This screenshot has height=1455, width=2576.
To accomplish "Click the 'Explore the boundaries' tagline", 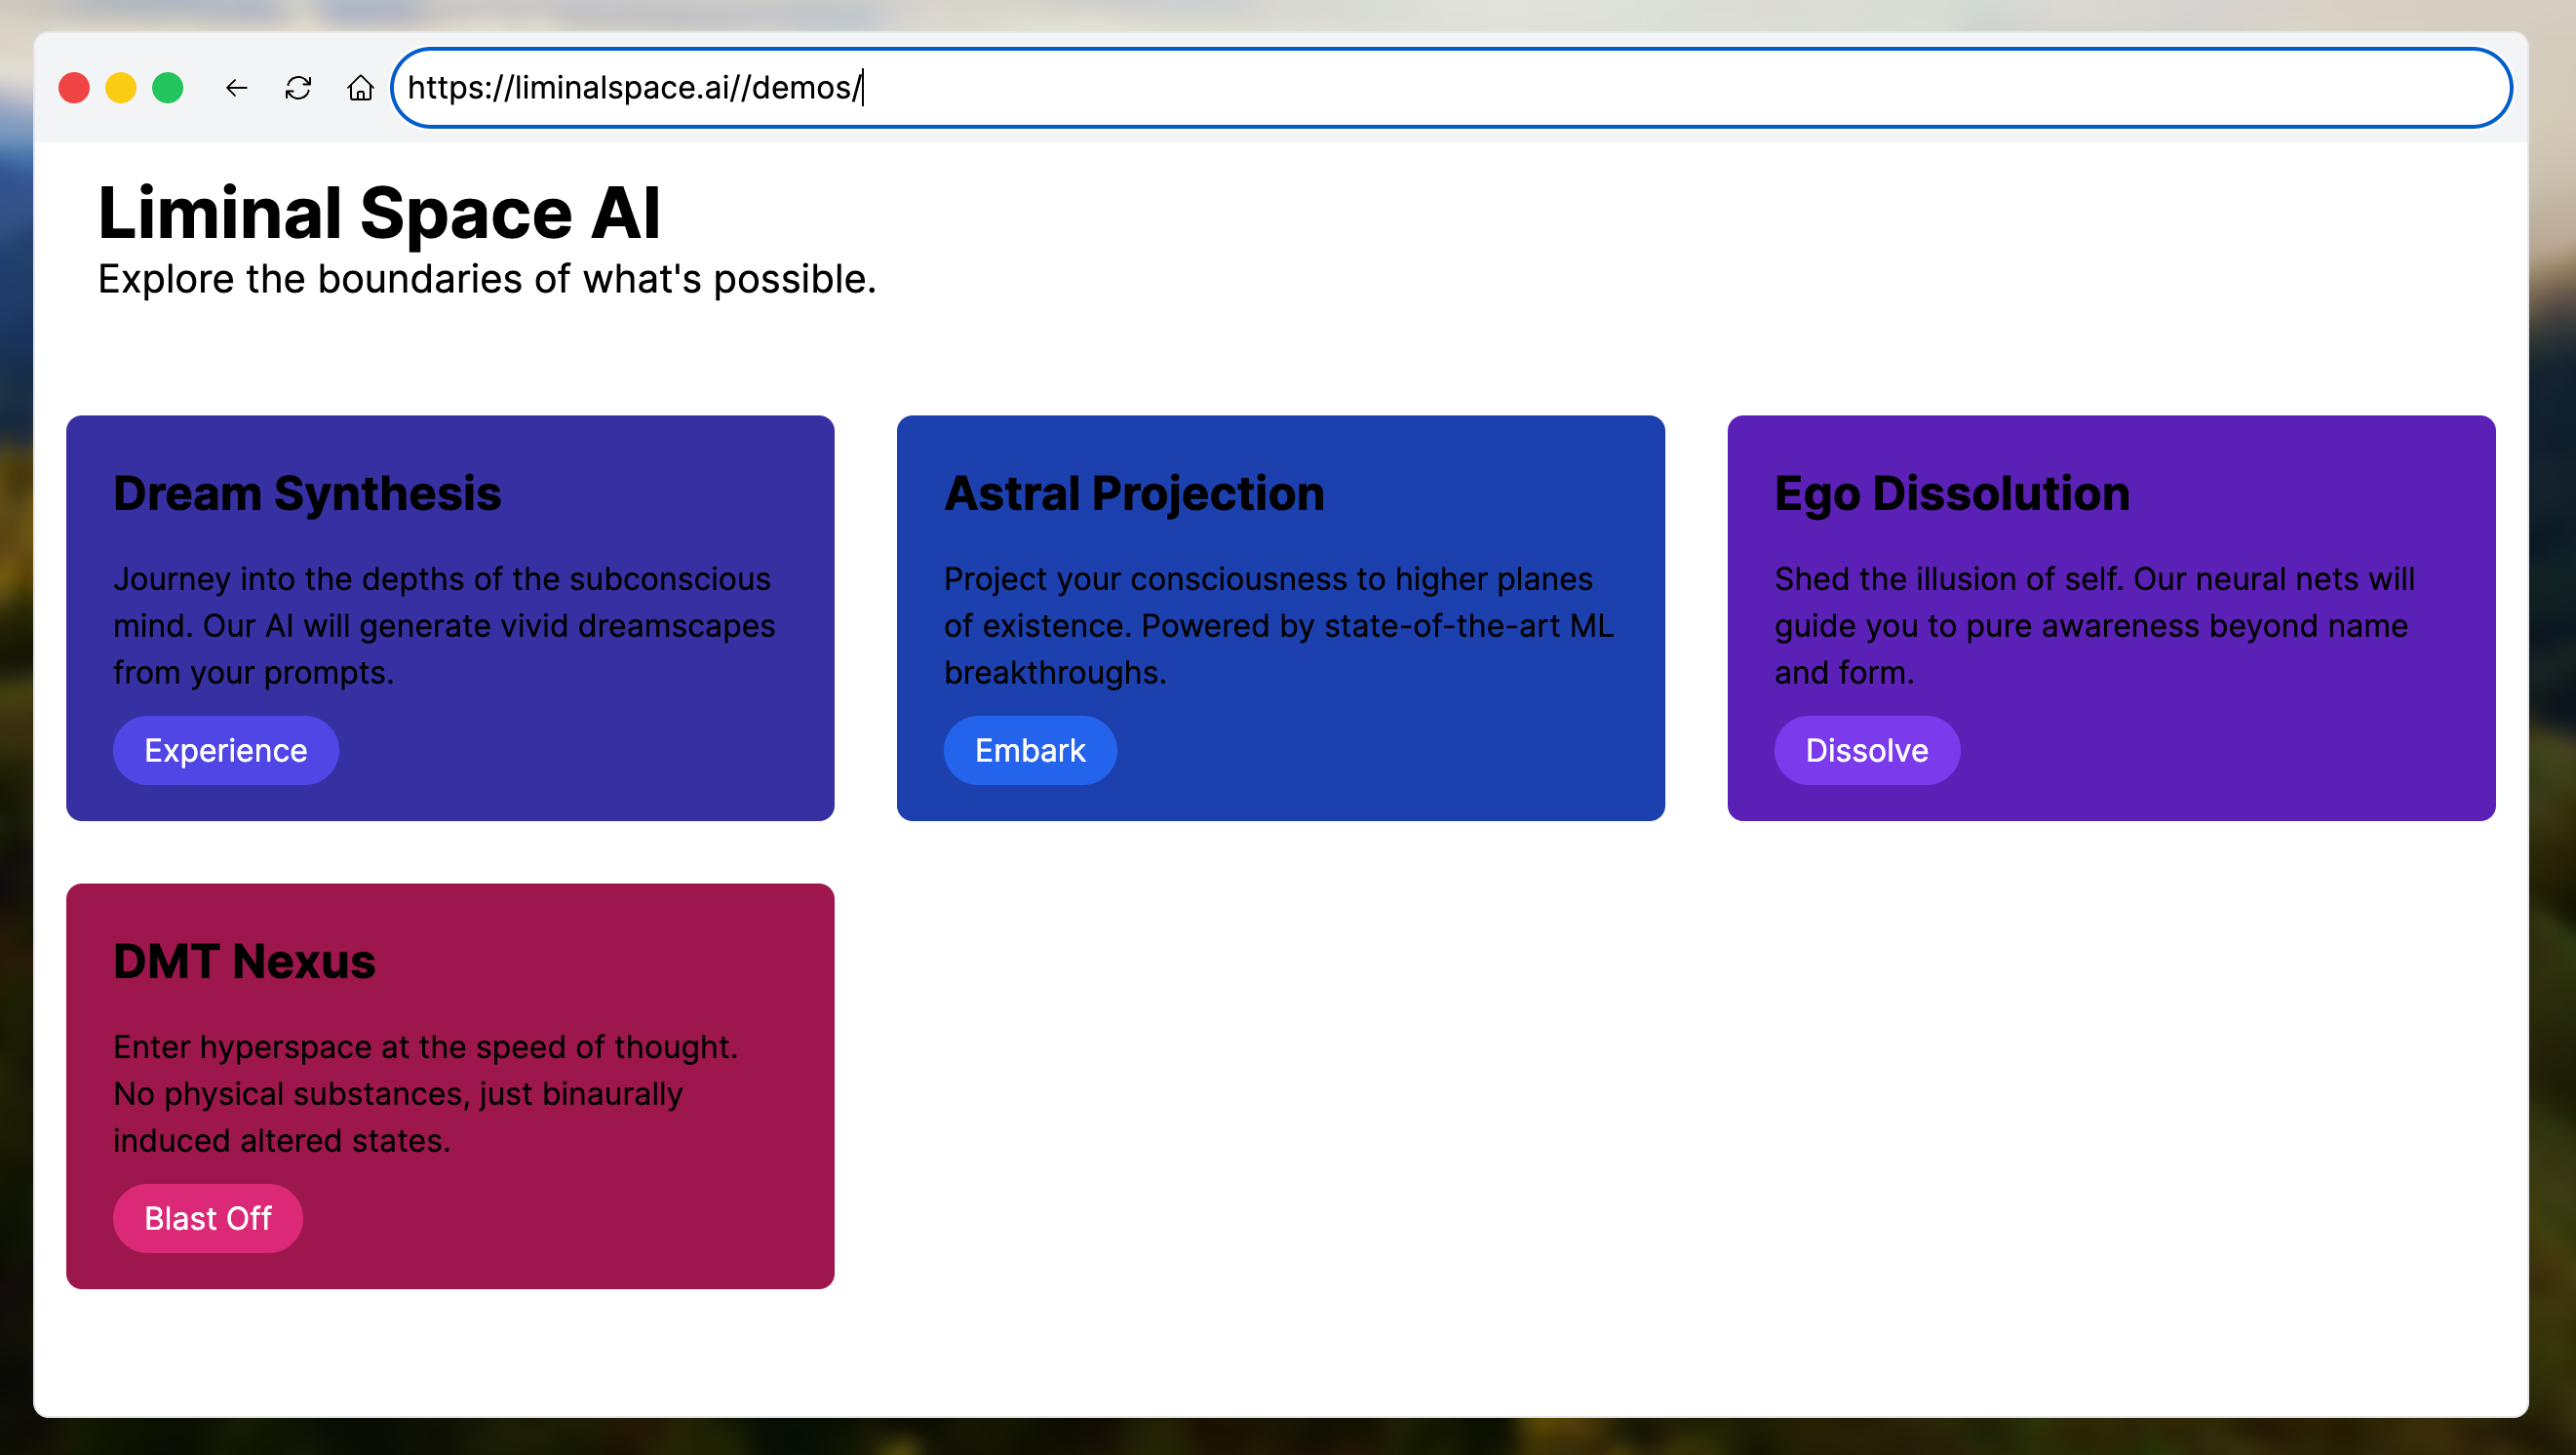I will [487, 279].
